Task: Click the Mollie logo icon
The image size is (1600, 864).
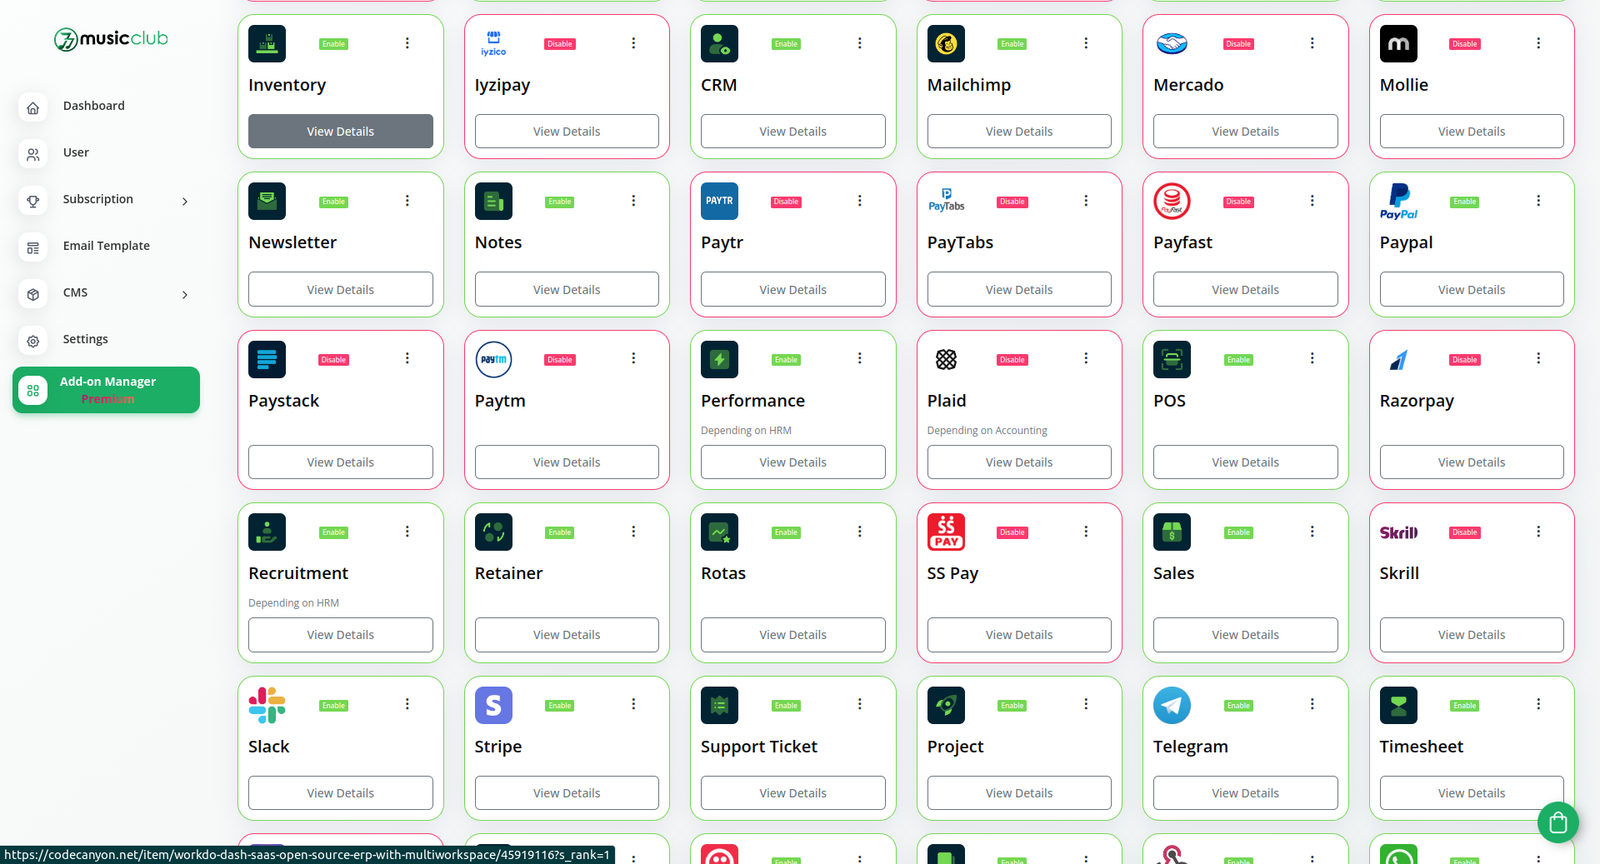Action: coord(1398,44)
